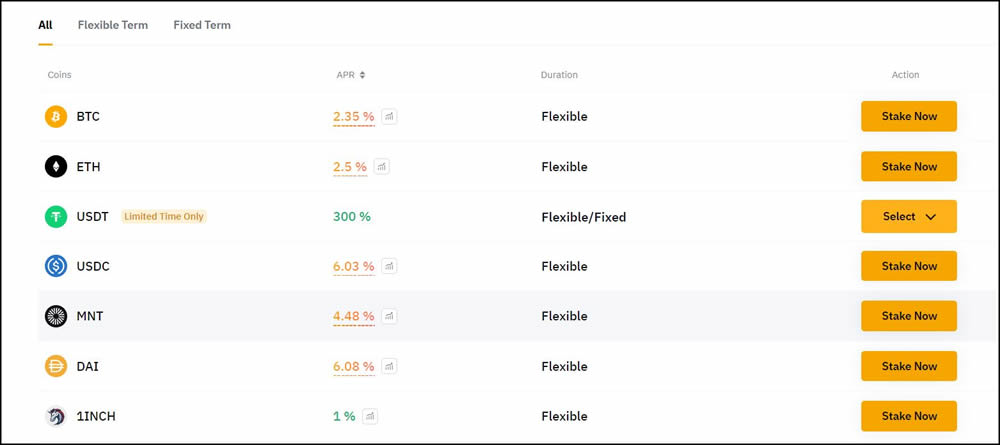Click the MNT coin icon
The image size is (1000, 445).
[x=56, y=316]
